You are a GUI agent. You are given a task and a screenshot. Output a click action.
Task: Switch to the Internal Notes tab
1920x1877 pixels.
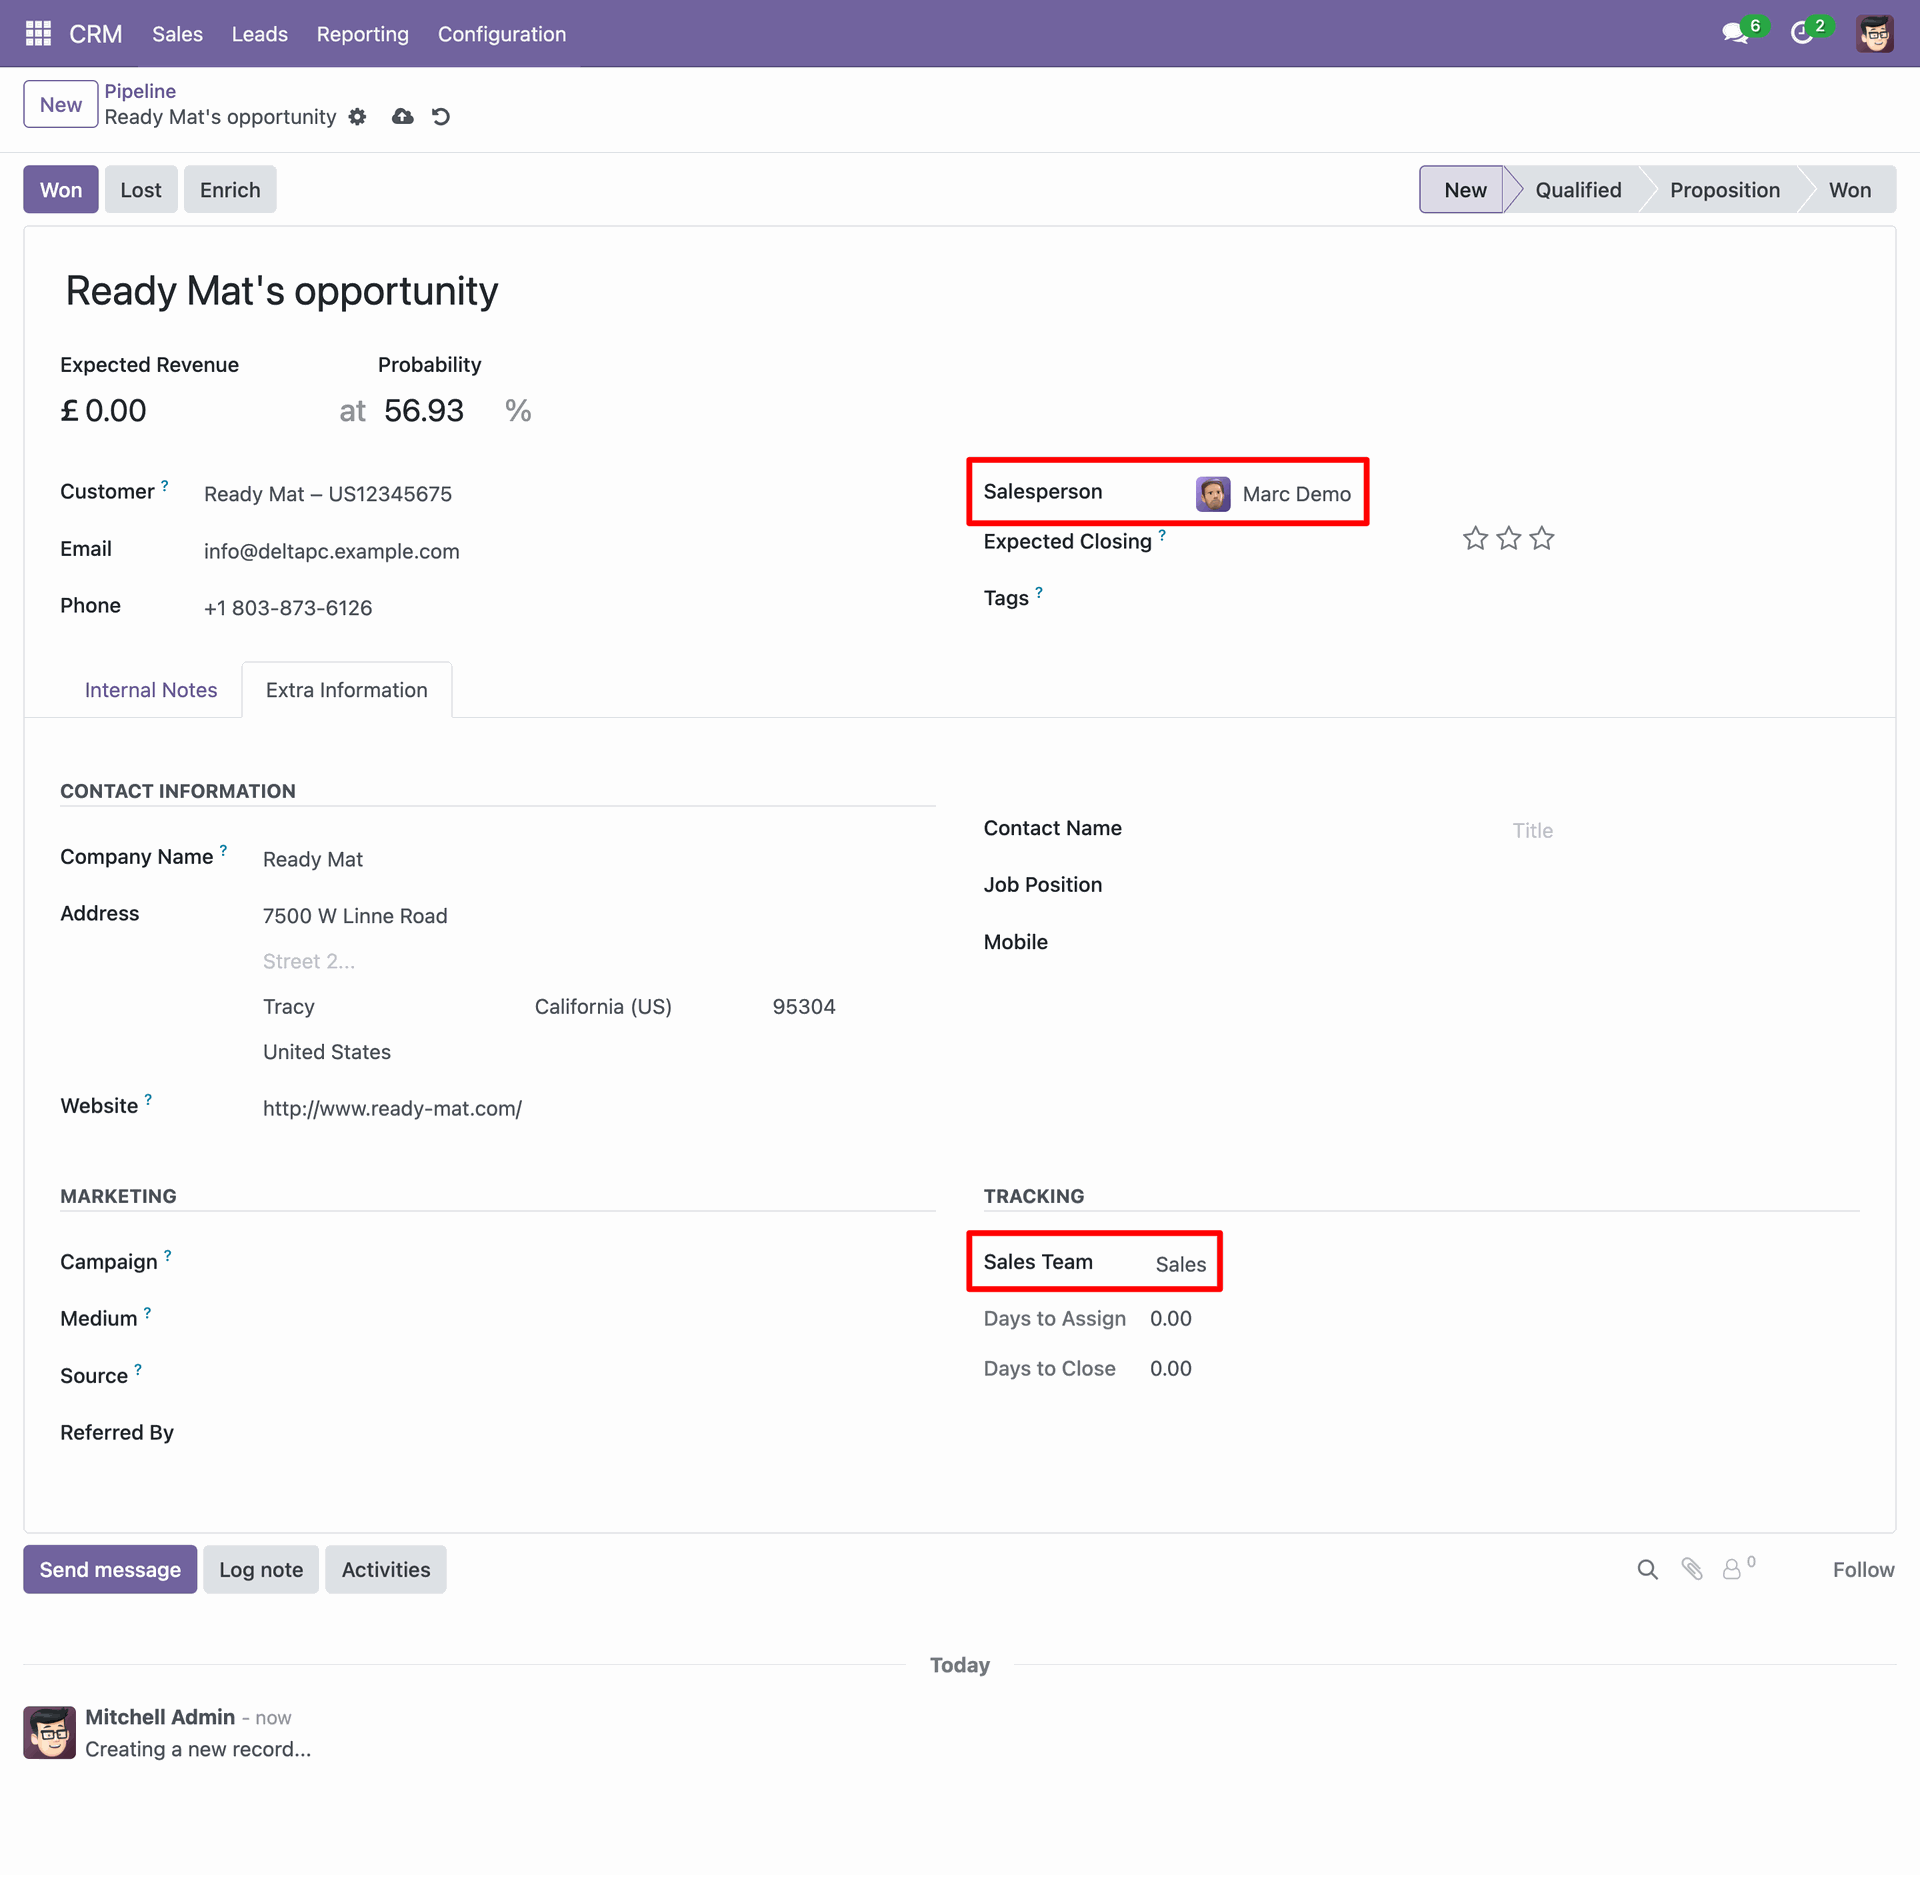(151, 690)
